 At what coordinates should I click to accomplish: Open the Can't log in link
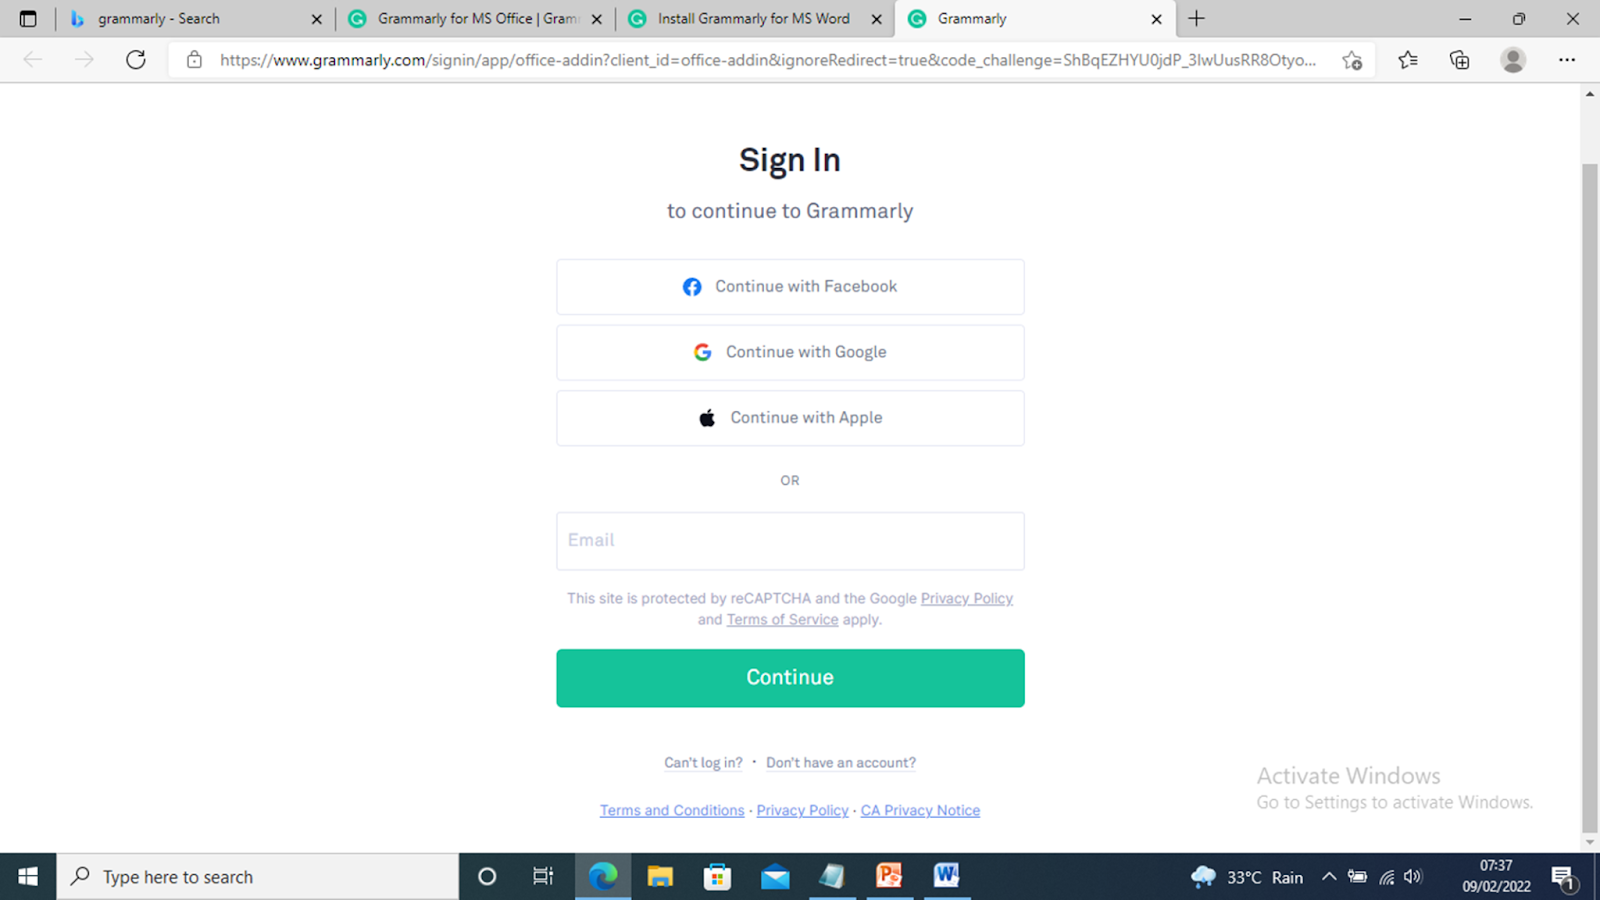pos(703,763)
